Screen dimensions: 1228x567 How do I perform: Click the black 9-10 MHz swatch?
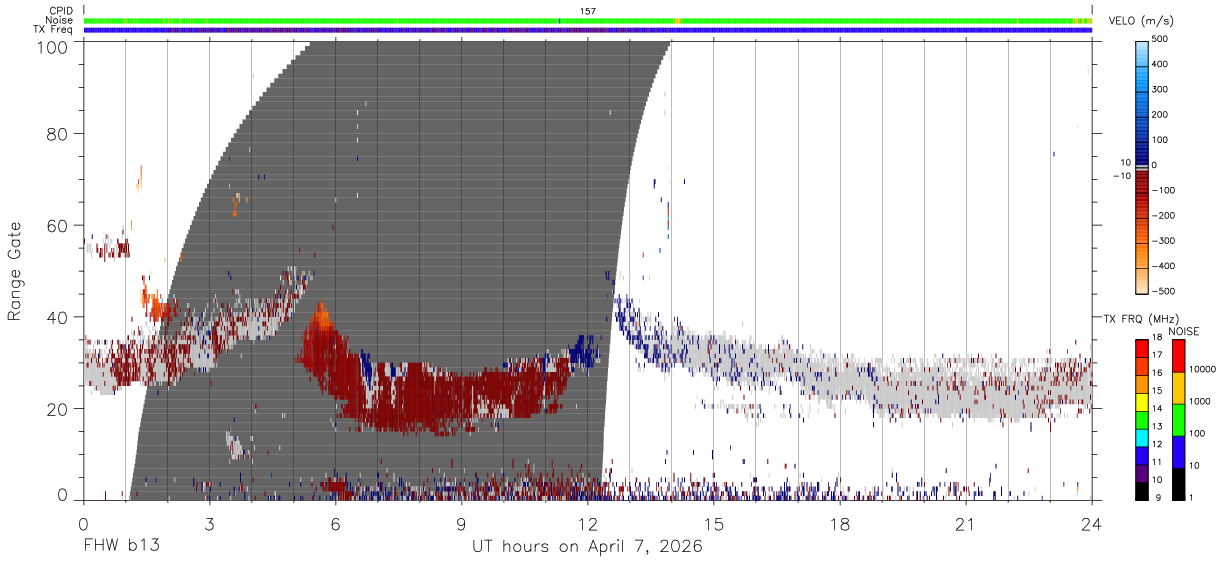tap(1142, 491)
